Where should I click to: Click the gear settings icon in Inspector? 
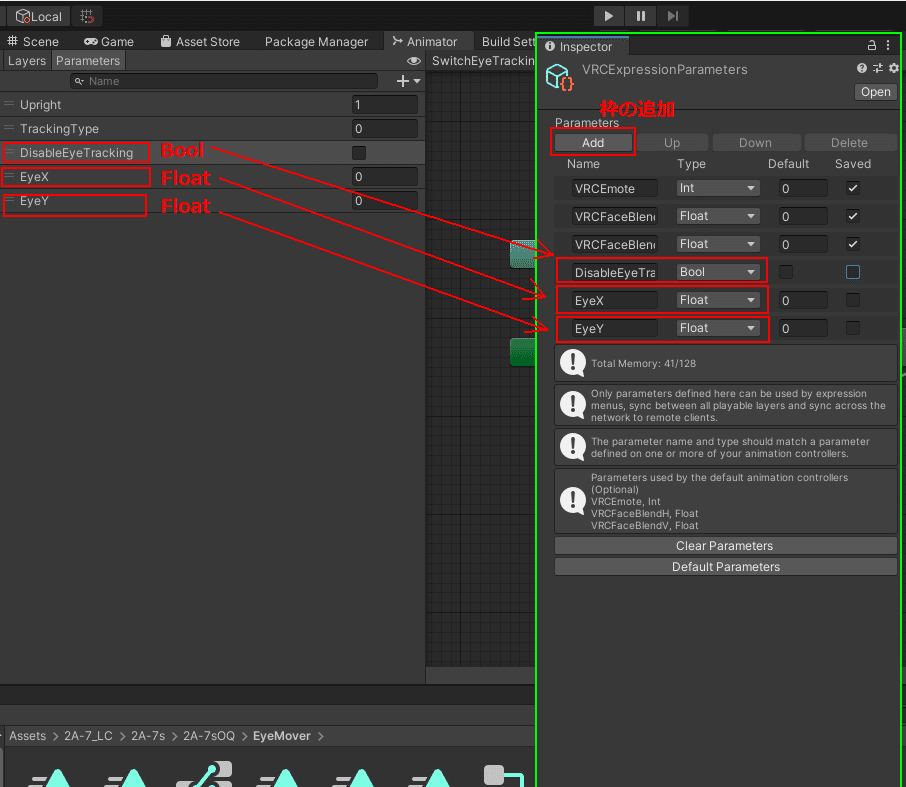(x=894, y=68)
